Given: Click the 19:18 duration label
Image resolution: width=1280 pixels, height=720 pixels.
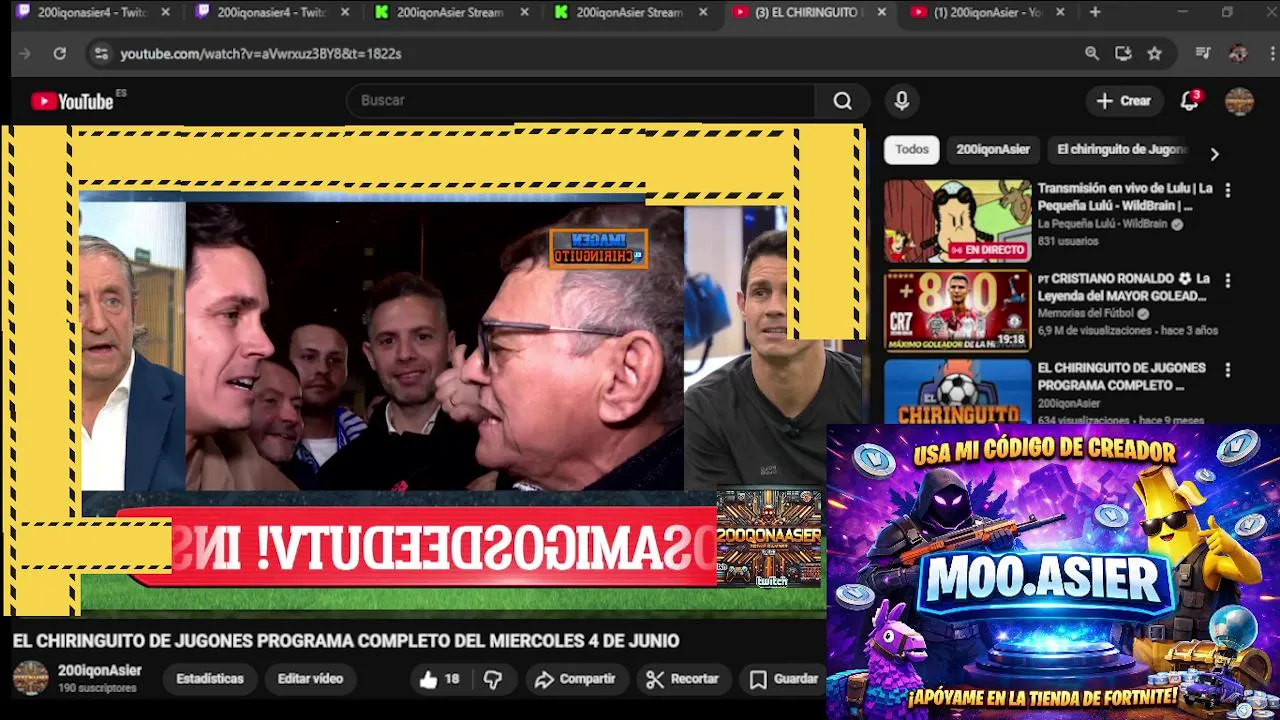Looking at the screenshot, I should (x=1011, y=340).
